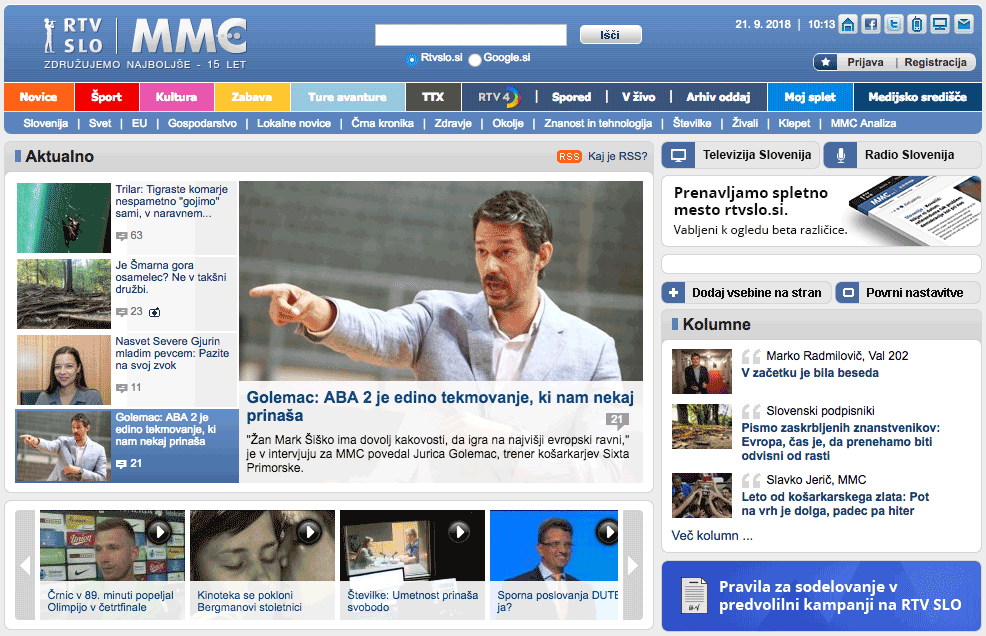
Task: Open the Tigraste komarje mosquito thumbnail
Action: [x=64, y=218]
